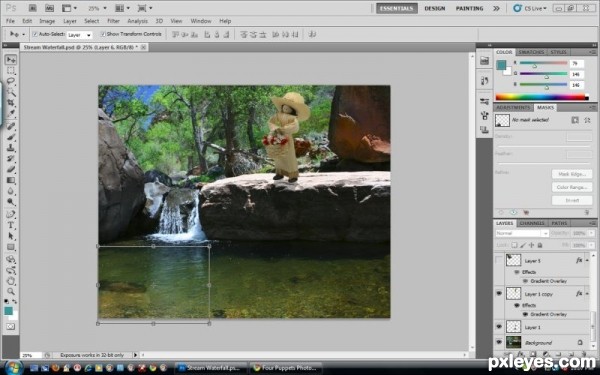Hide Layer 1 copy with eye icon
This screenshot has height=375, width=600.
click(x=499, y=293)
